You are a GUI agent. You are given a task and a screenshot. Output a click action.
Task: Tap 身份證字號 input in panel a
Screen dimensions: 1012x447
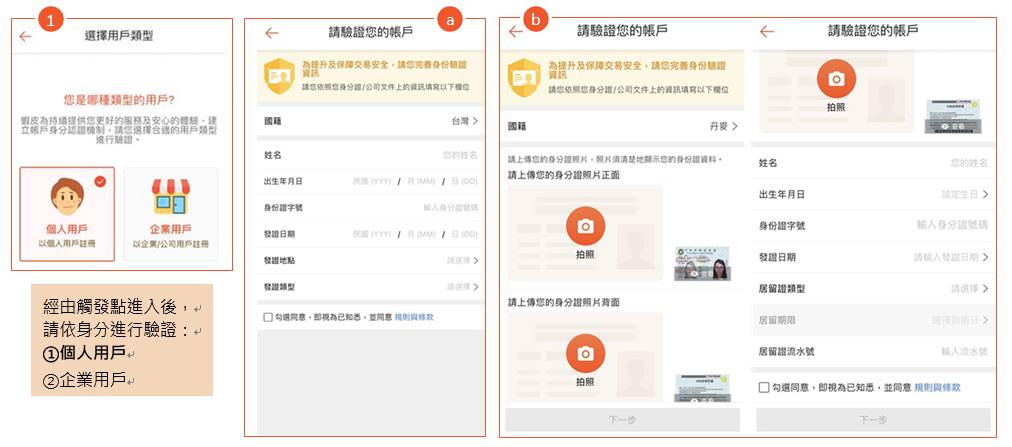(x=370, y=208)
